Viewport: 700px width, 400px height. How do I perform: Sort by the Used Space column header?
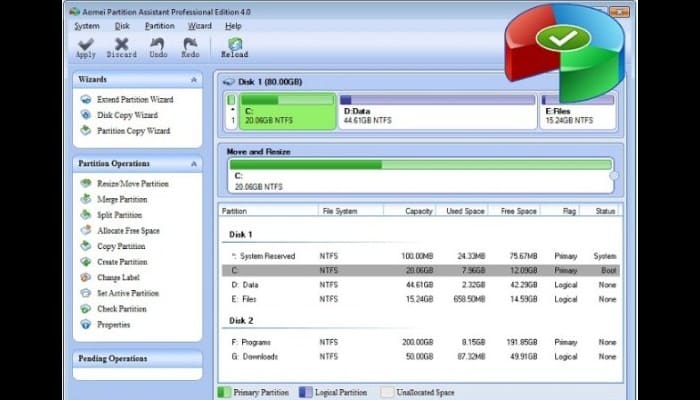[462, 211]
